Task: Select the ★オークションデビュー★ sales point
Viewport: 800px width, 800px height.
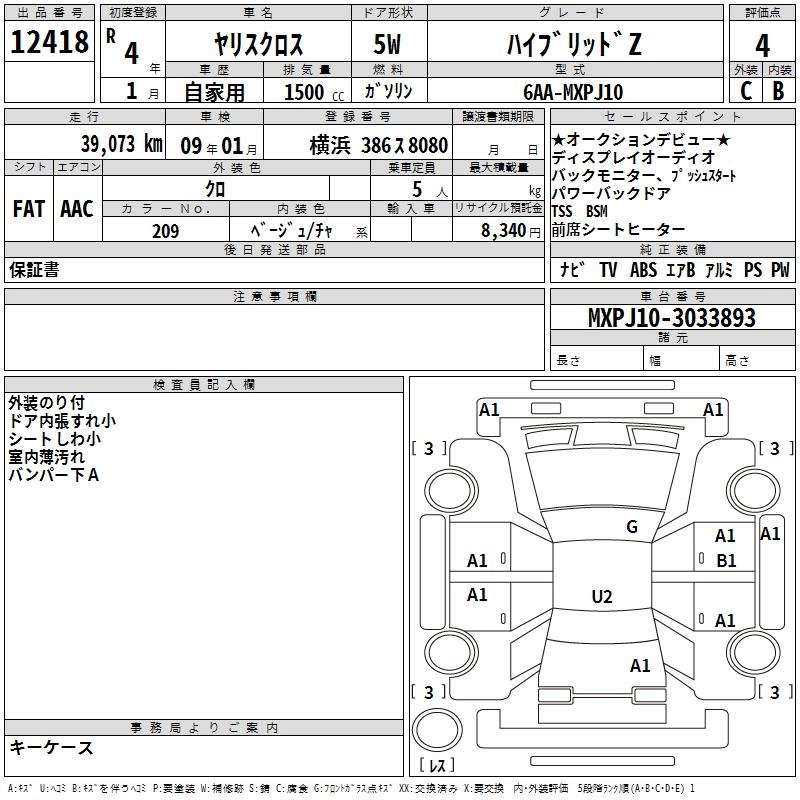Action: click(x=641, y=139)
